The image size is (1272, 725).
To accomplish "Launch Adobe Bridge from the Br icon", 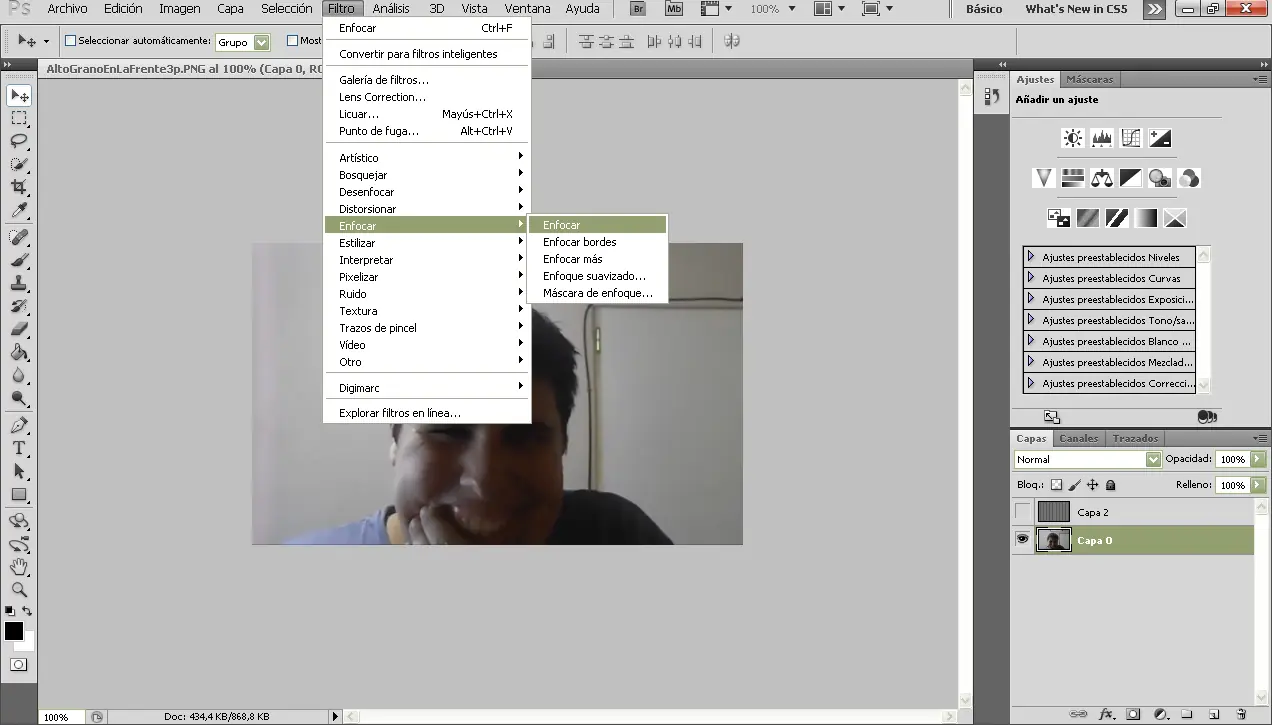I will pos(638,9).
